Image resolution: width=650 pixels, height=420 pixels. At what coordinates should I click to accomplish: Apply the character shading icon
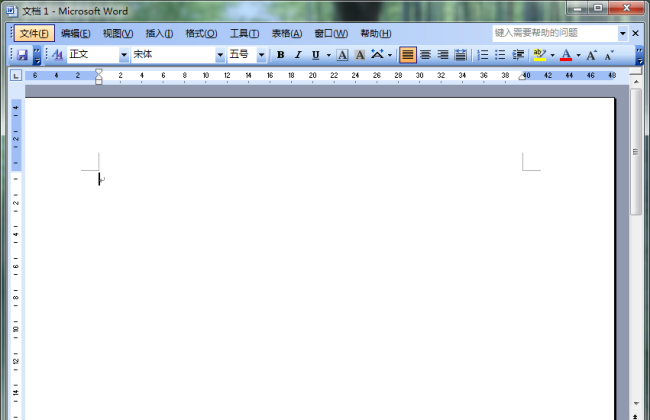(360, 55)
